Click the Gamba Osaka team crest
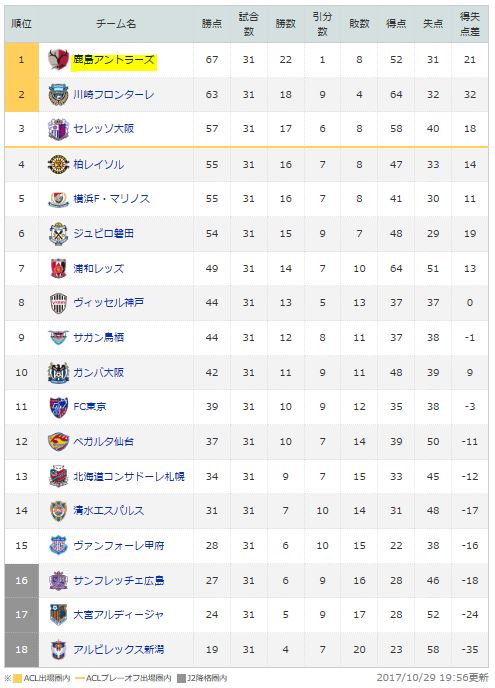This screenshot has height=688, width=495. pos(58,373)
